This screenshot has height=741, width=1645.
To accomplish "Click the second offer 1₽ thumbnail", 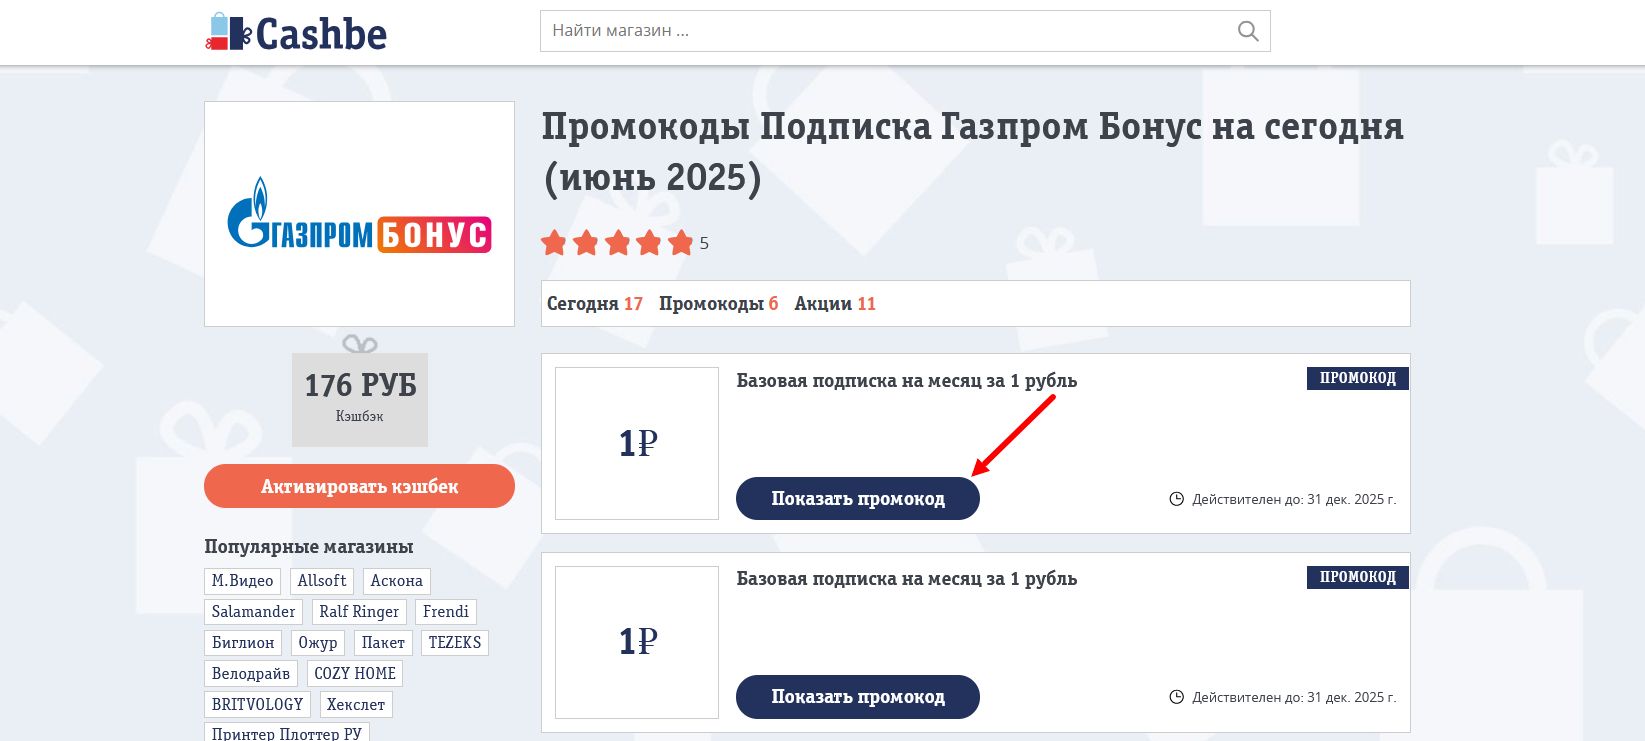I will [x=637, y=642].
